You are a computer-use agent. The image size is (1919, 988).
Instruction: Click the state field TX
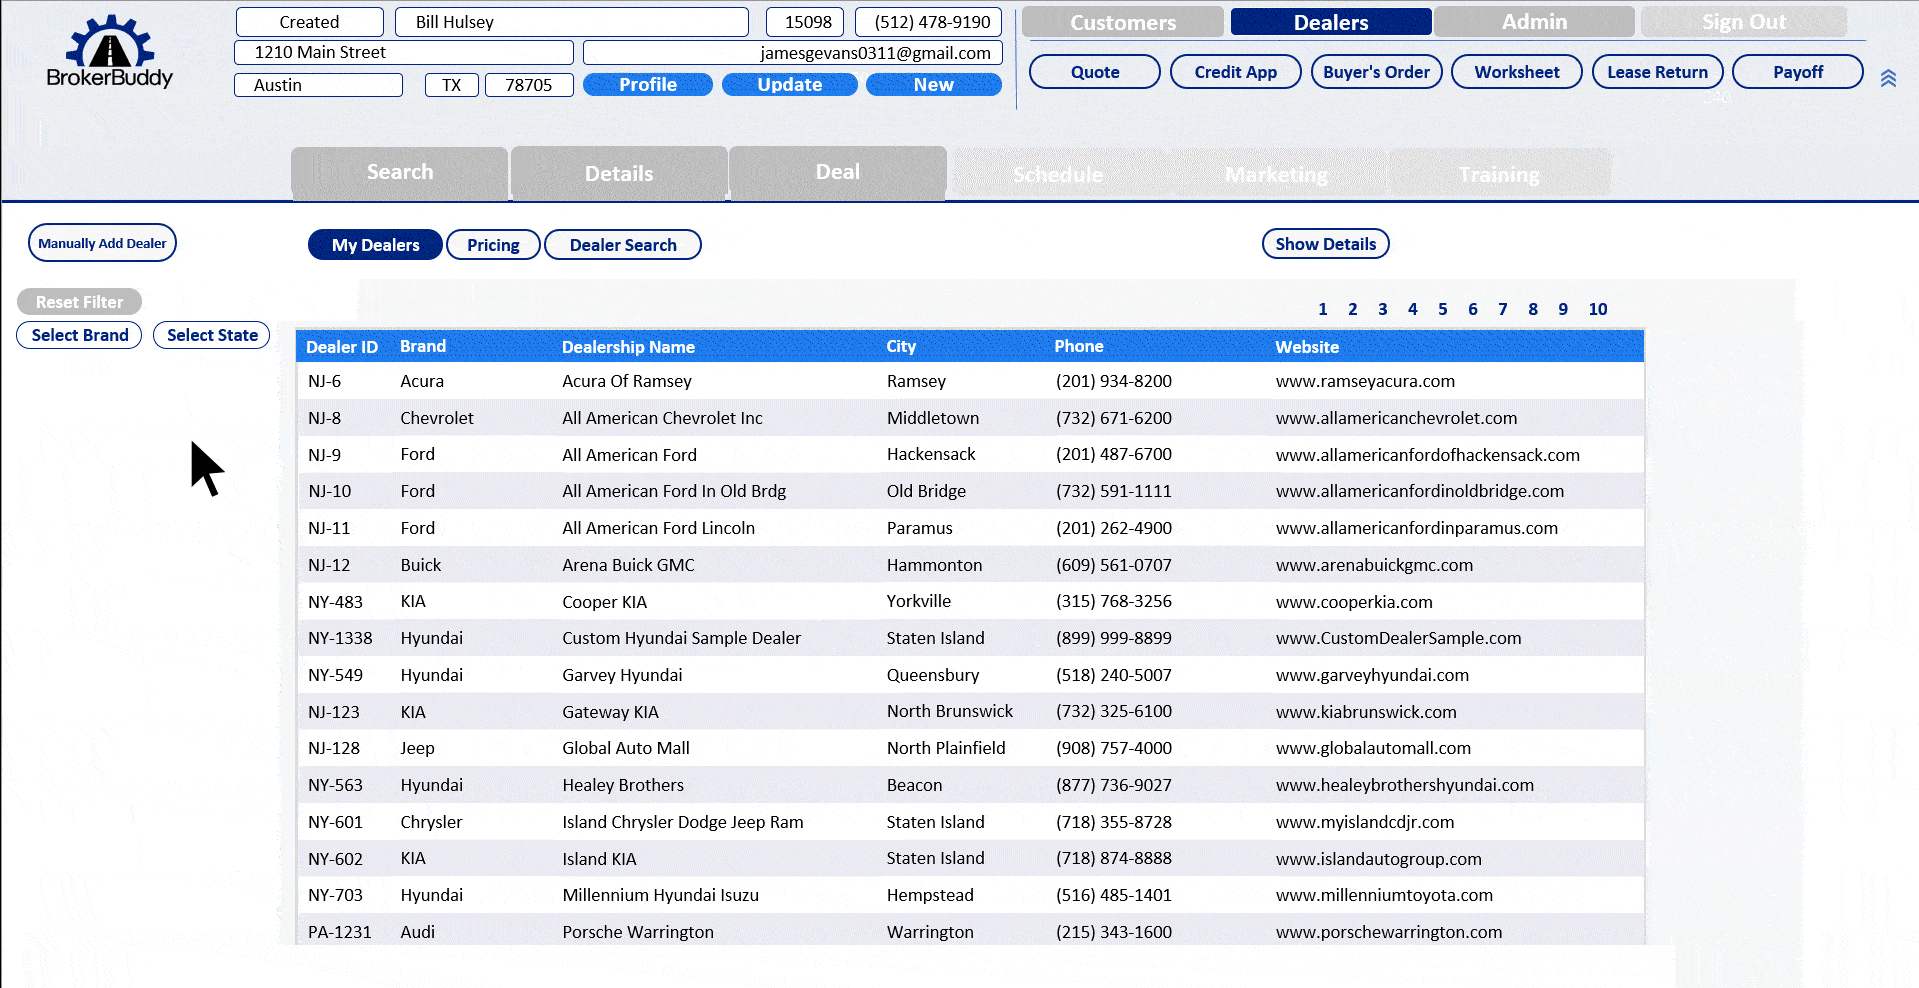(x=452, y=85)
